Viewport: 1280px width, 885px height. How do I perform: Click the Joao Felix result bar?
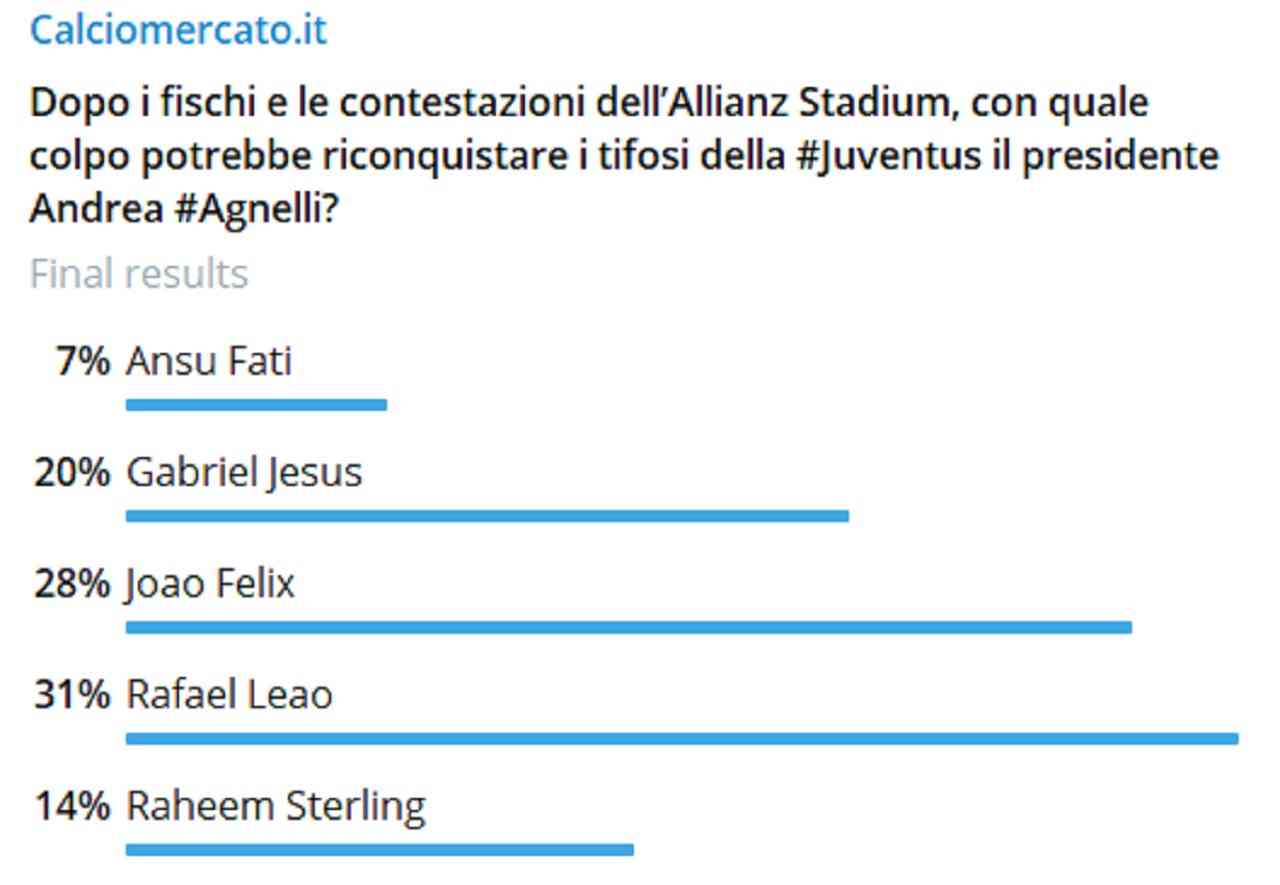[628, 628]
